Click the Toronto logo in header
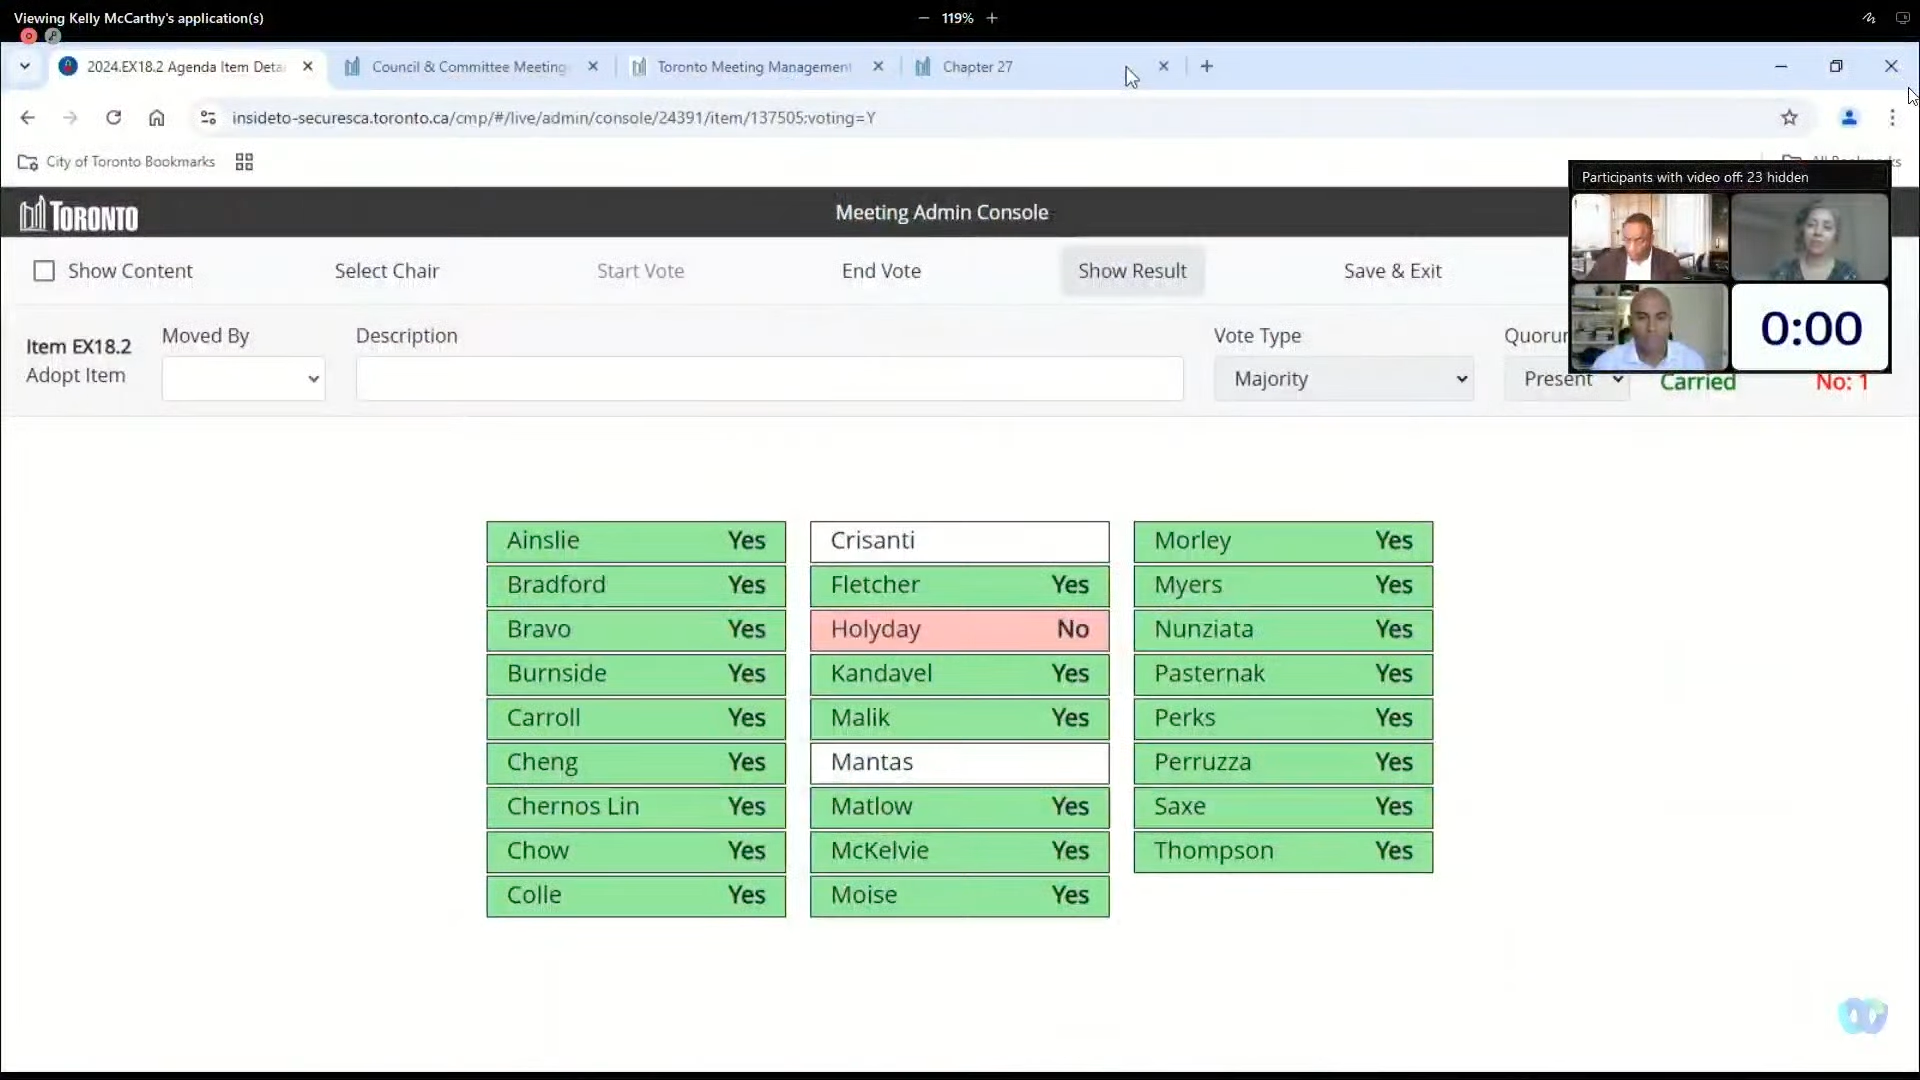Image resolution: width=1920 pixels, height=1080 pixels. click(x=79, y=214)
